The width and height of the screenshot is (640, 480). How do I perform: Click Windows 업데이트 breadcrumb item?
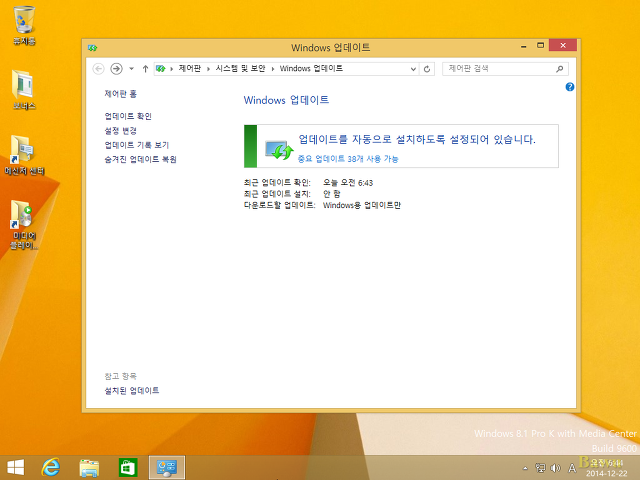311,69
